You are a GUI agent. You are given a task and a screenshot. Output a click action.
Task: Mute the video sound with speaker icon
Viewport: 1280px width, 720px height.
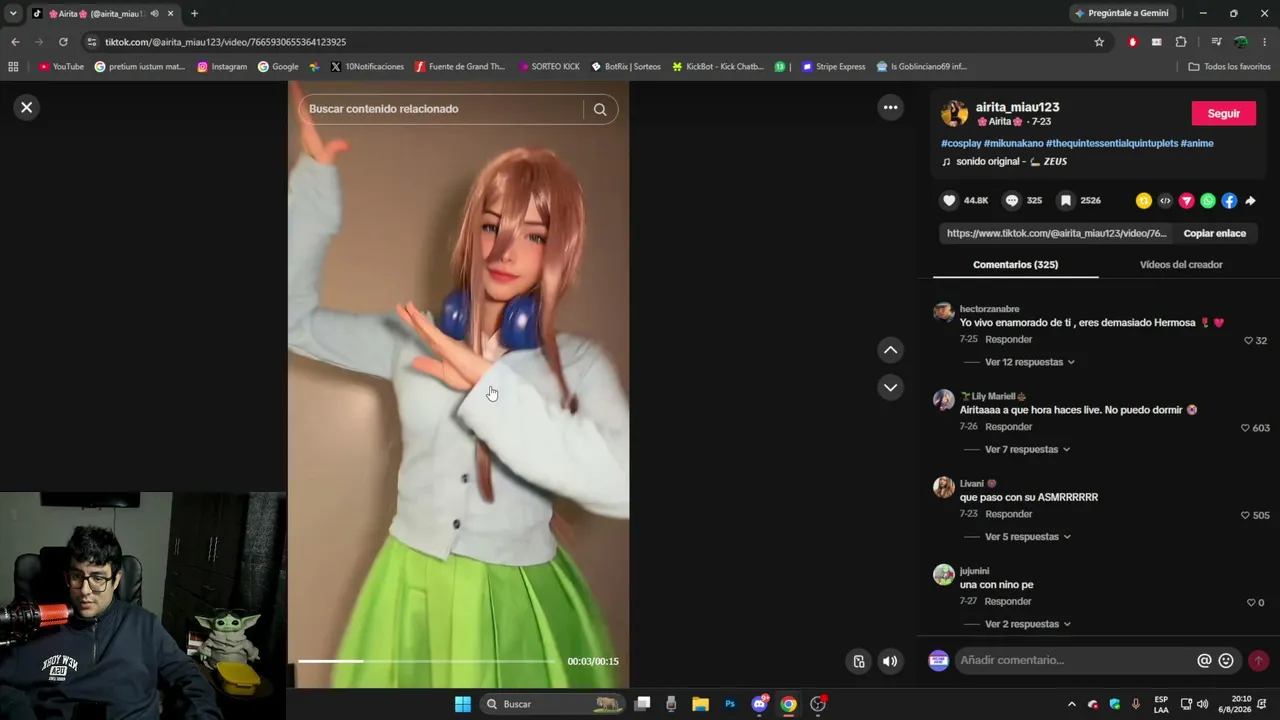(890, 661)
